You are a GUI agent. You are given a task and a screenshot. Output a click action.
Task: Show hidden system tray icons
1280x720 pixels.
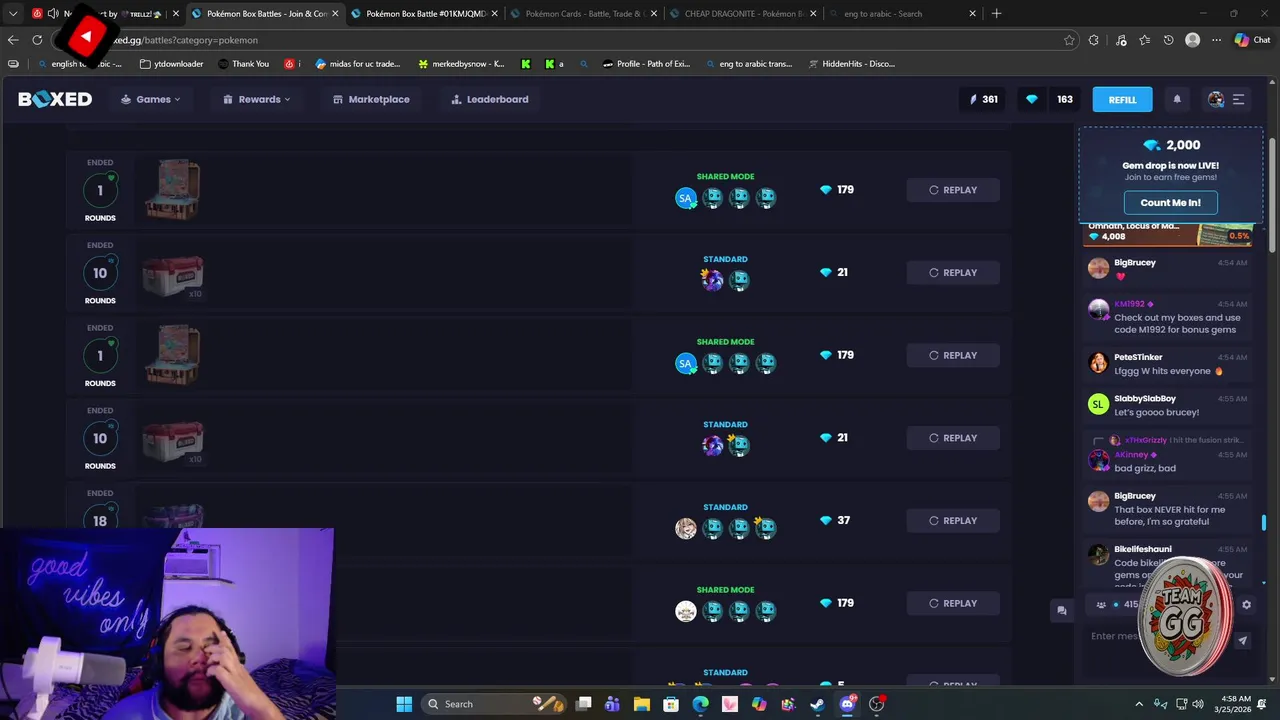[1139, 704]
